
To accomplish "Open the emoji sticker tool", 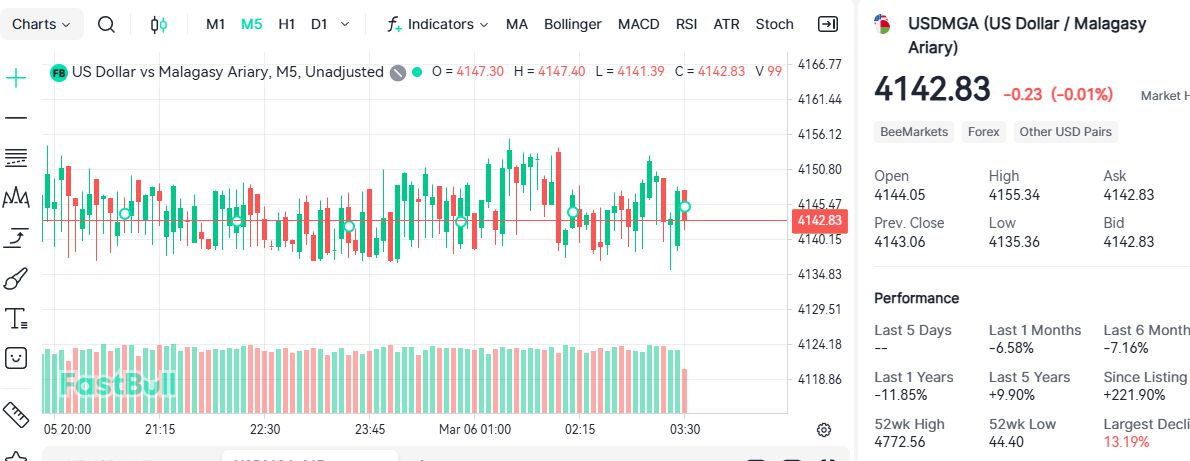I will (x=16, y=357).
